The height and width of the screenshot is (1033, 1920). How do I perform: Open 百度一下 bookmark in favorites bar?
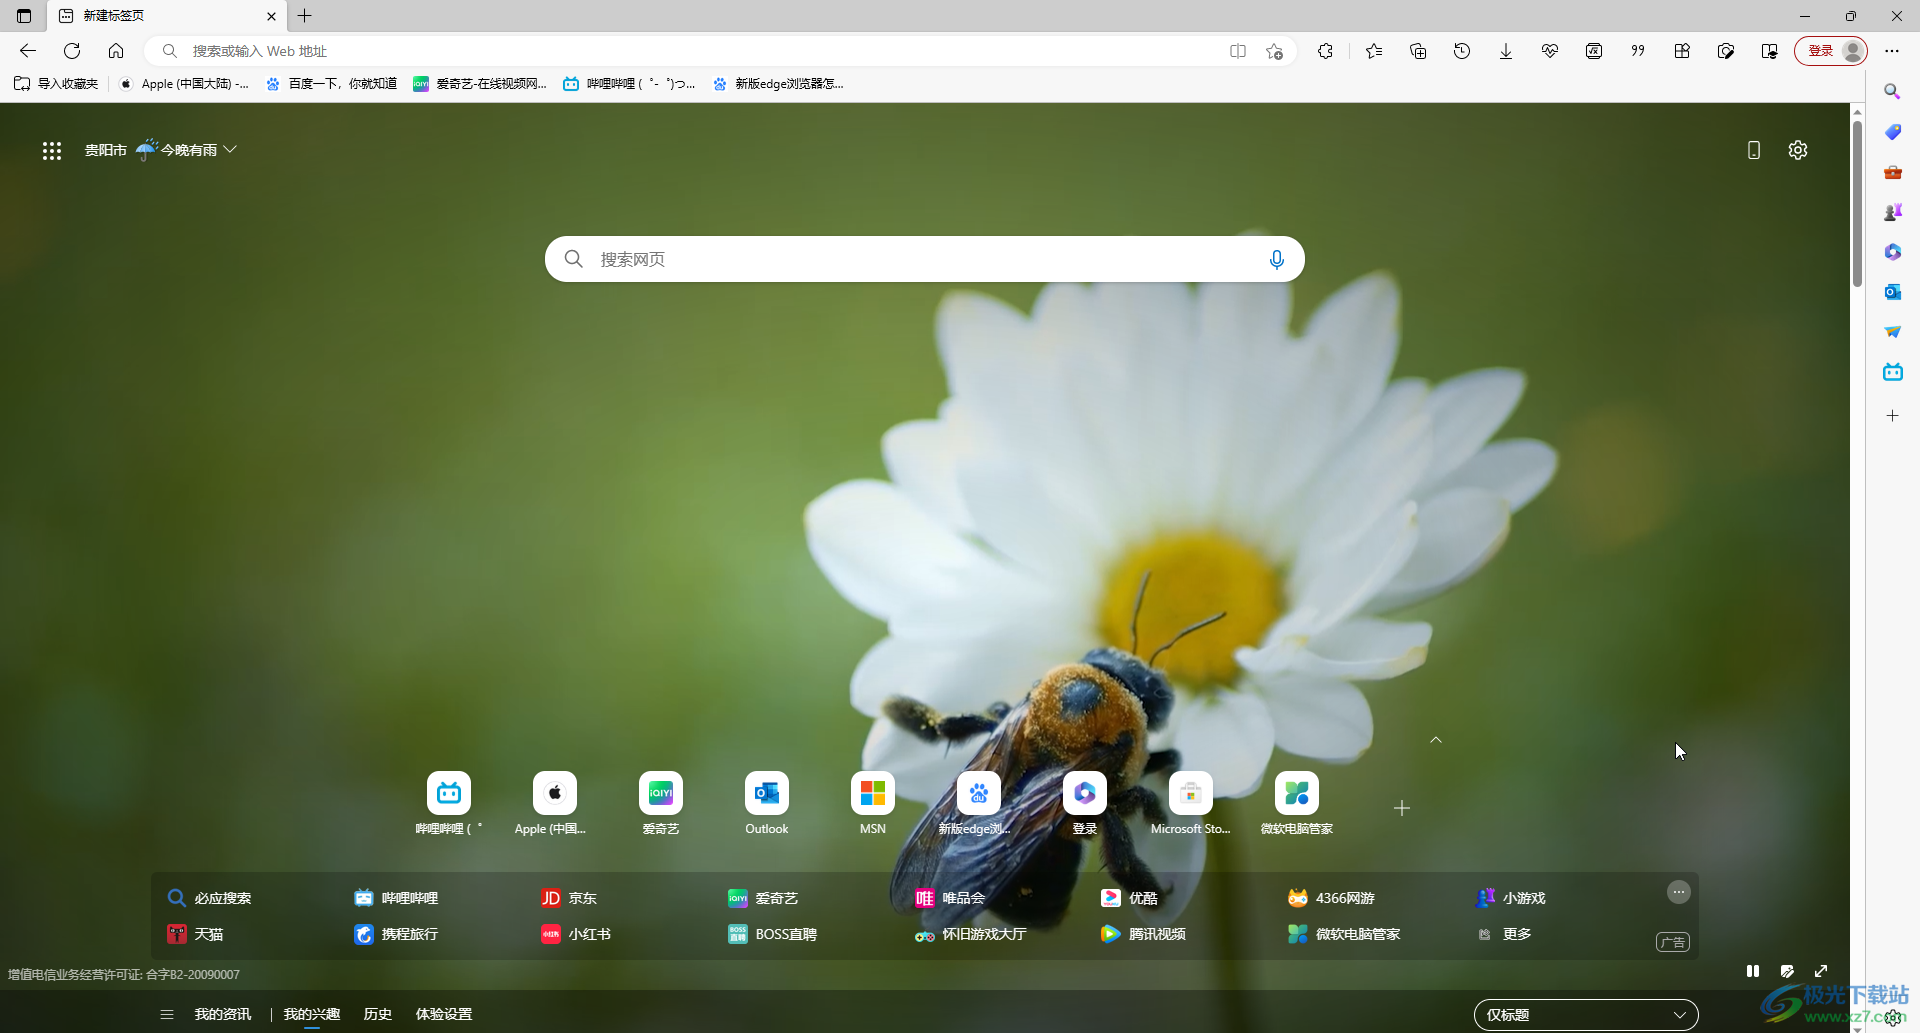coord(332,84)
